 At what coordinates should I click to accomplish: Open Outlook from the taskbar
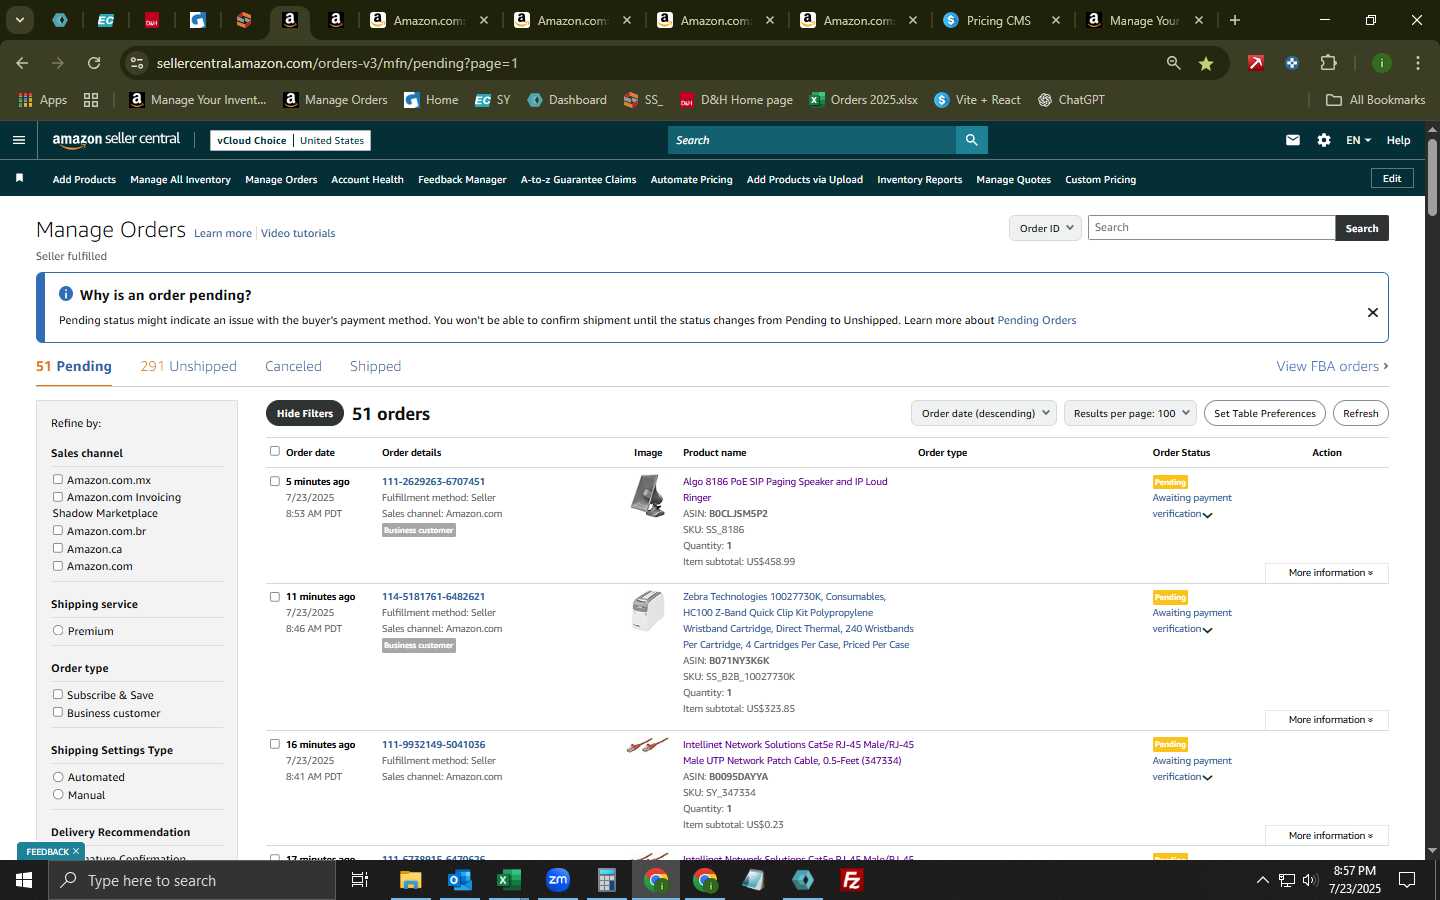[459, 880]
